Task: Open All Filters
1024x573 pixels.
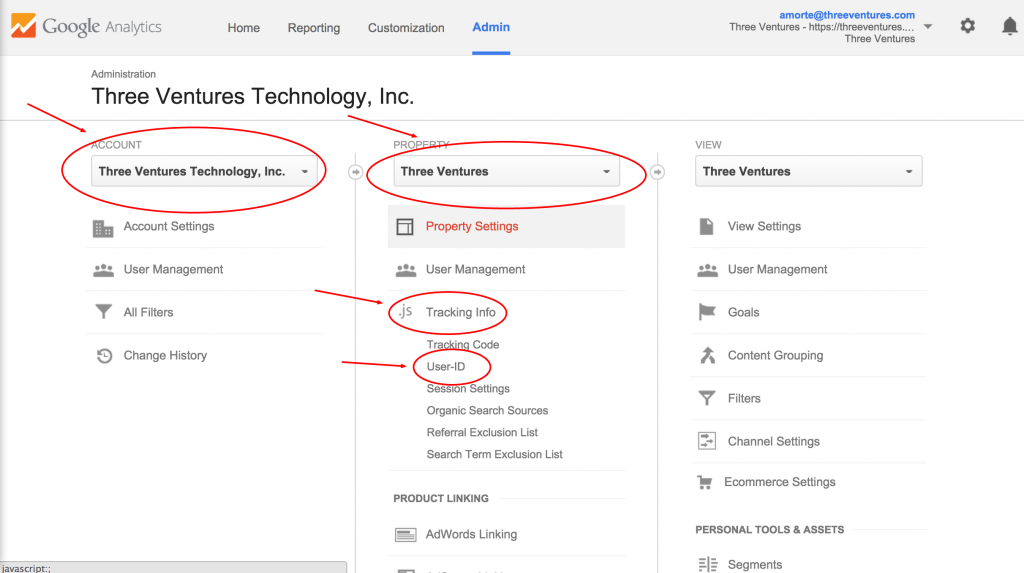Action: 148,312
